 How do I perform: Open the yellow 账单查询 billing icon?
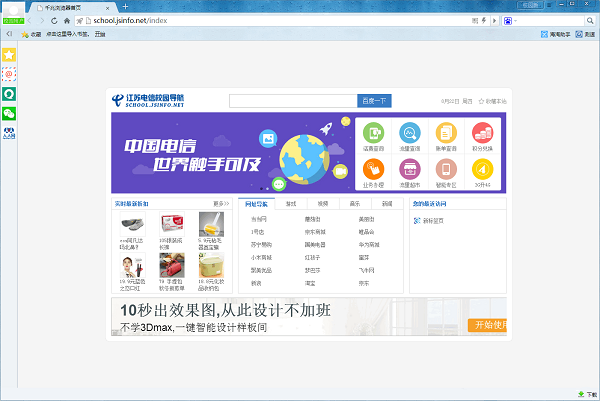click(x=446, y=133)
